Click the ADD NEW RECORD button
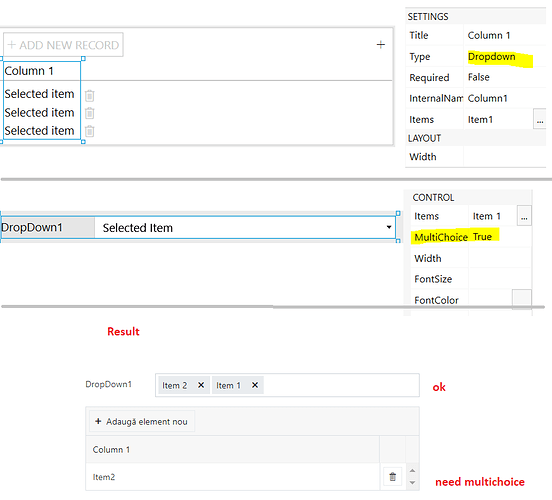 (63, 45)
